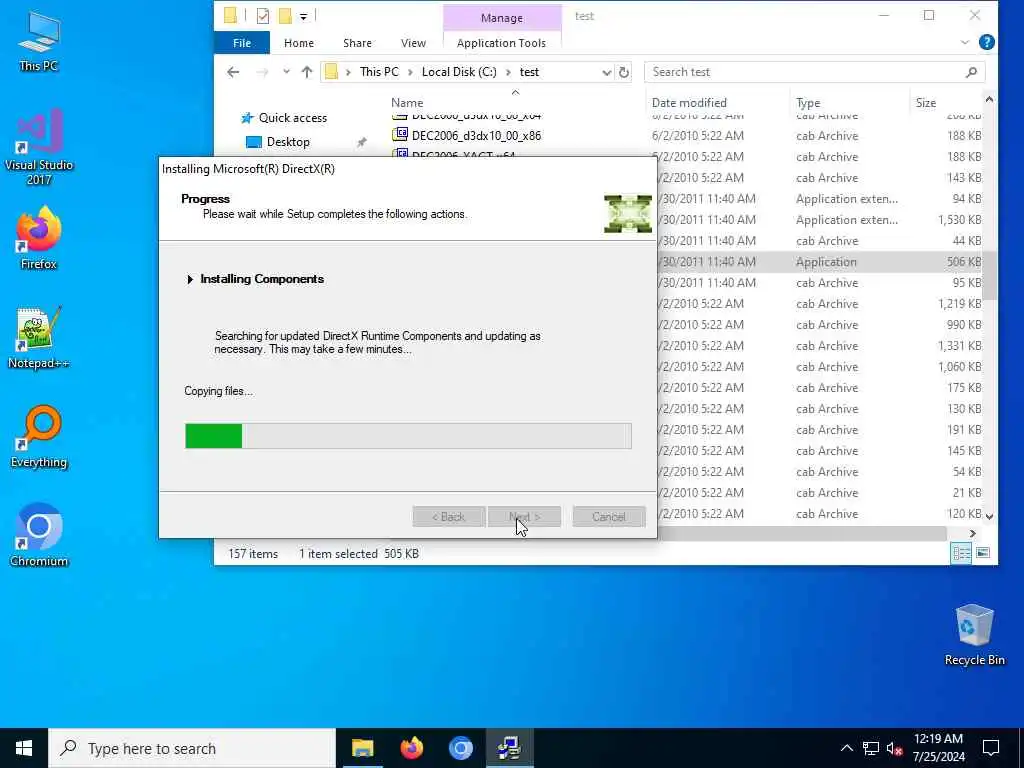The width and height of the screenshot is (1024, 768).
Task: Switch to Firefox in the taskbar
Action: click(x=411, y=748)
